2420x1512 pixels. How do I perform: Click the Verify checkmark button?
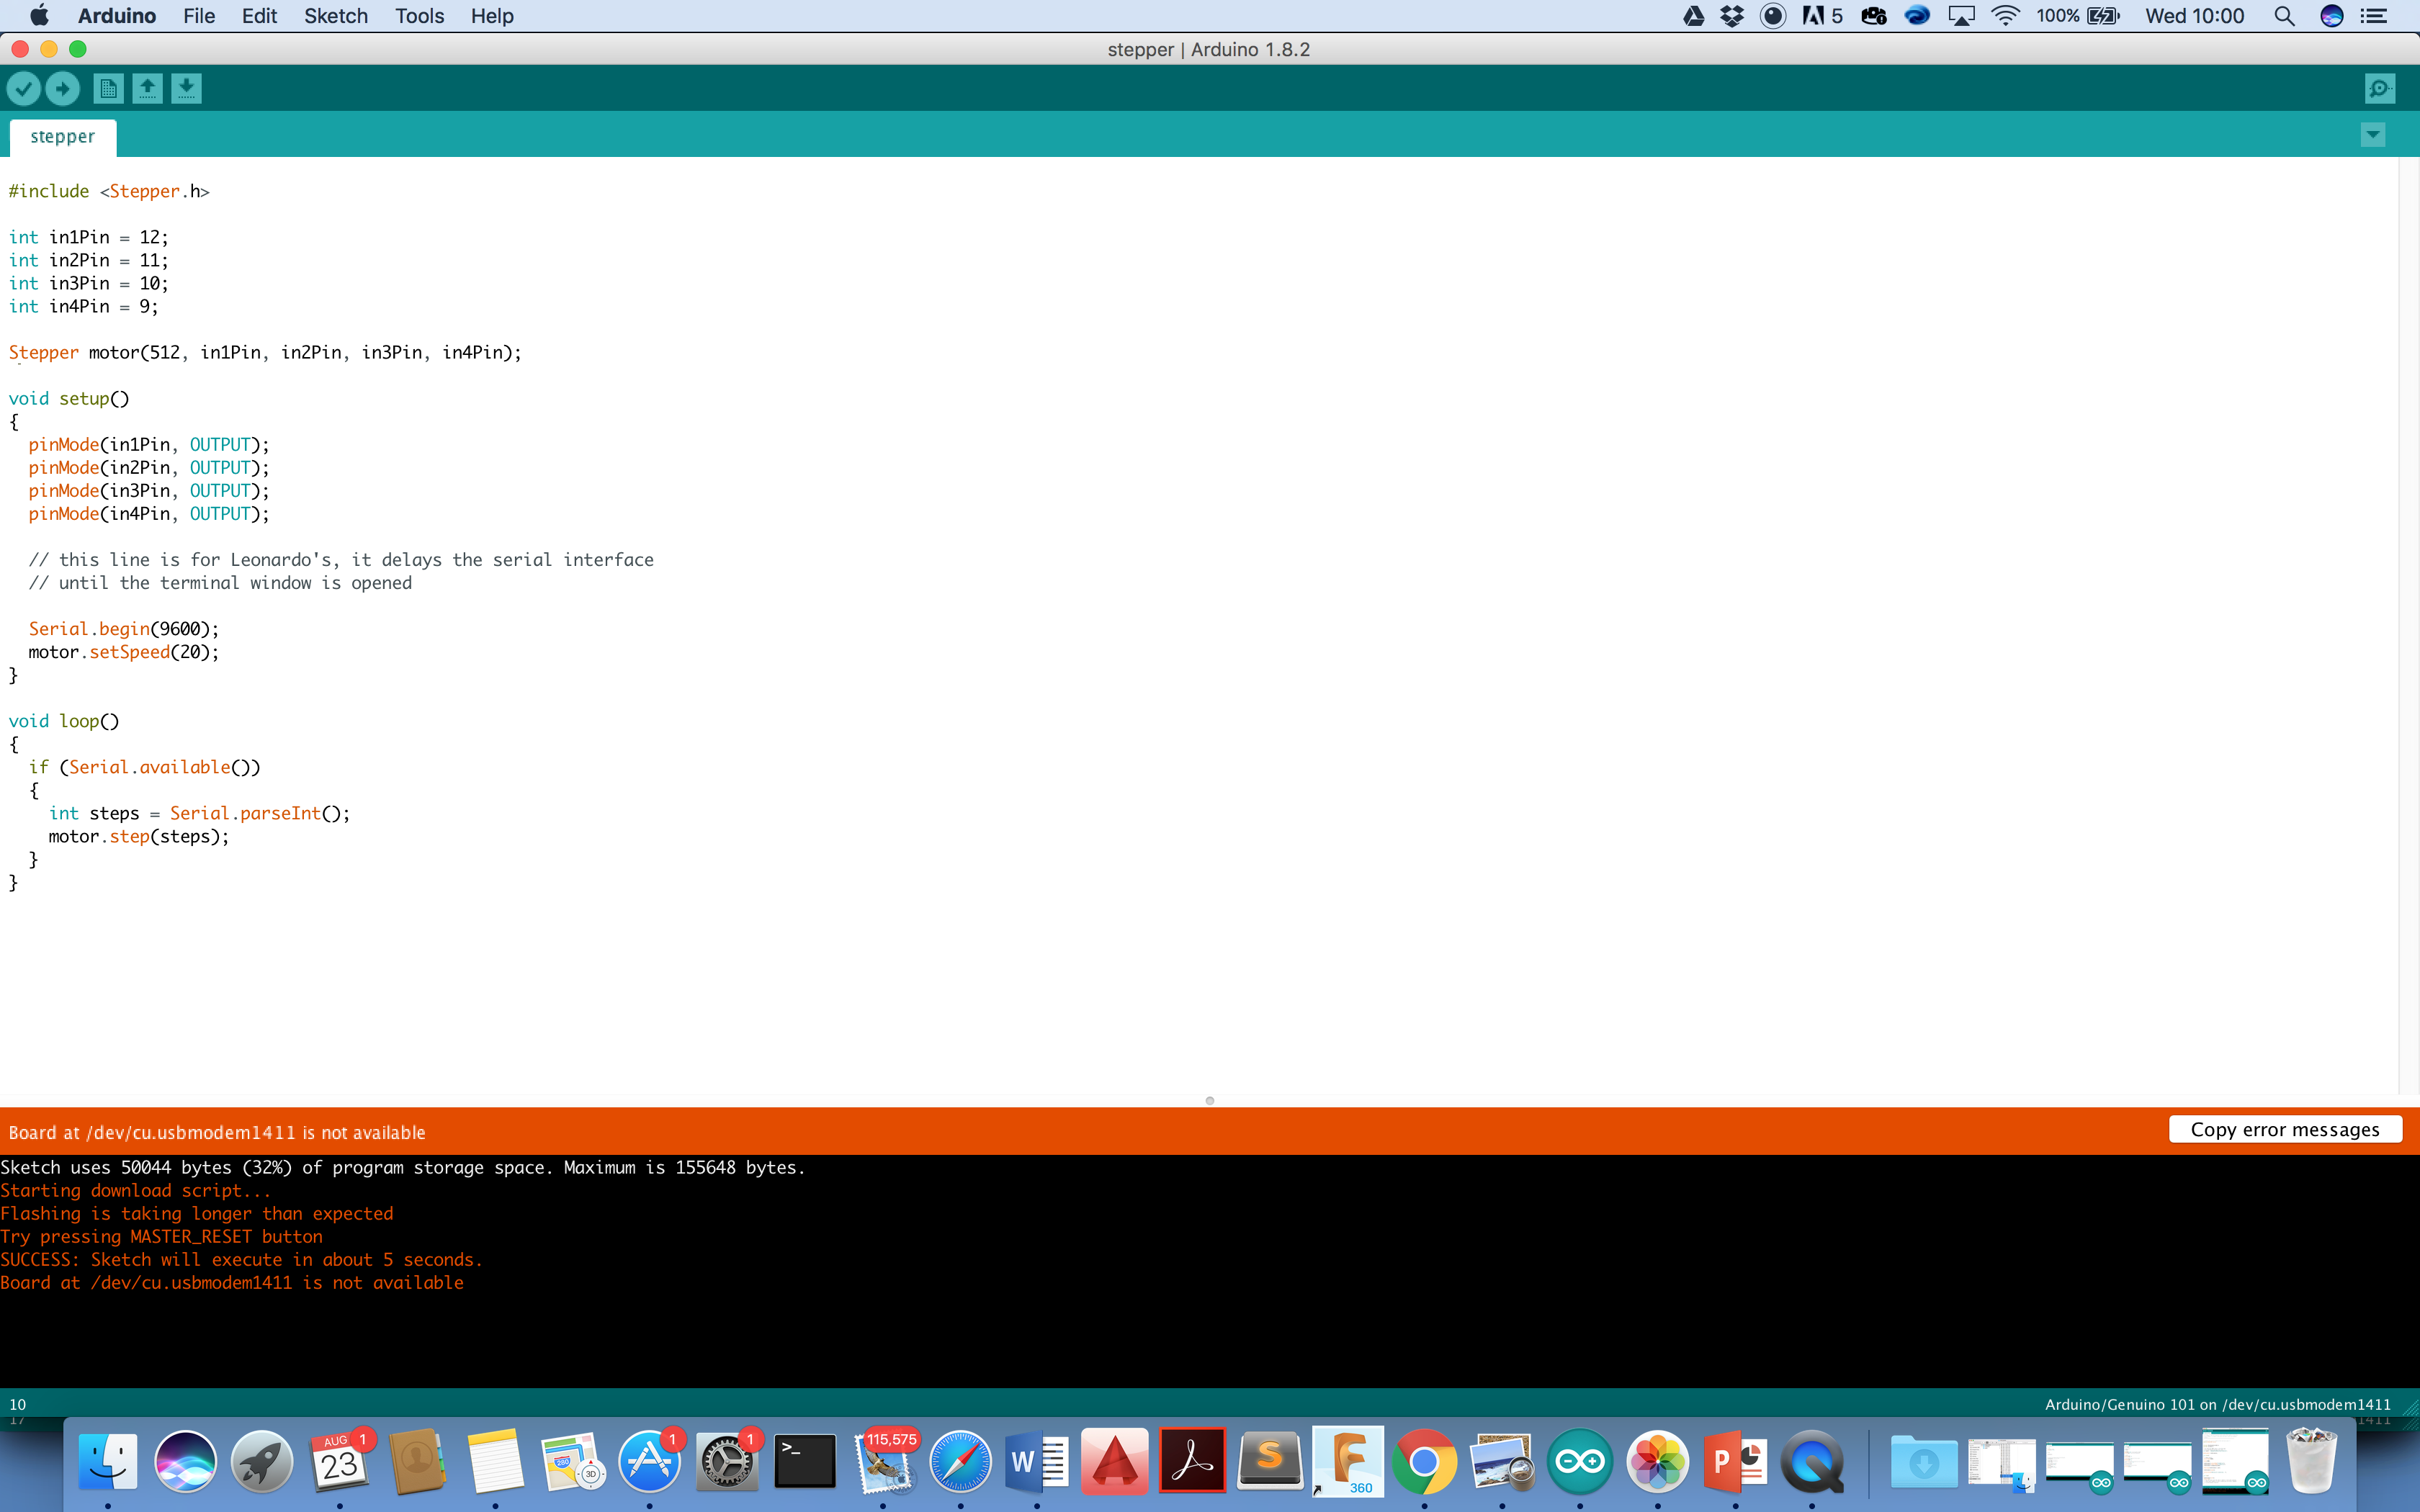(23, 89)
